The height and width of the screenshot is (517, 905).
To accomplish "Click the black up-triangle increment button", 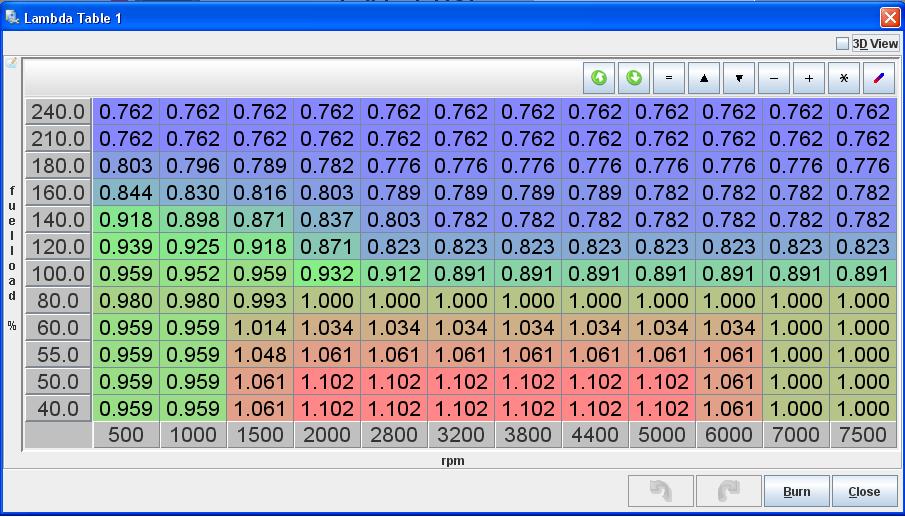I will coord(704,78).
